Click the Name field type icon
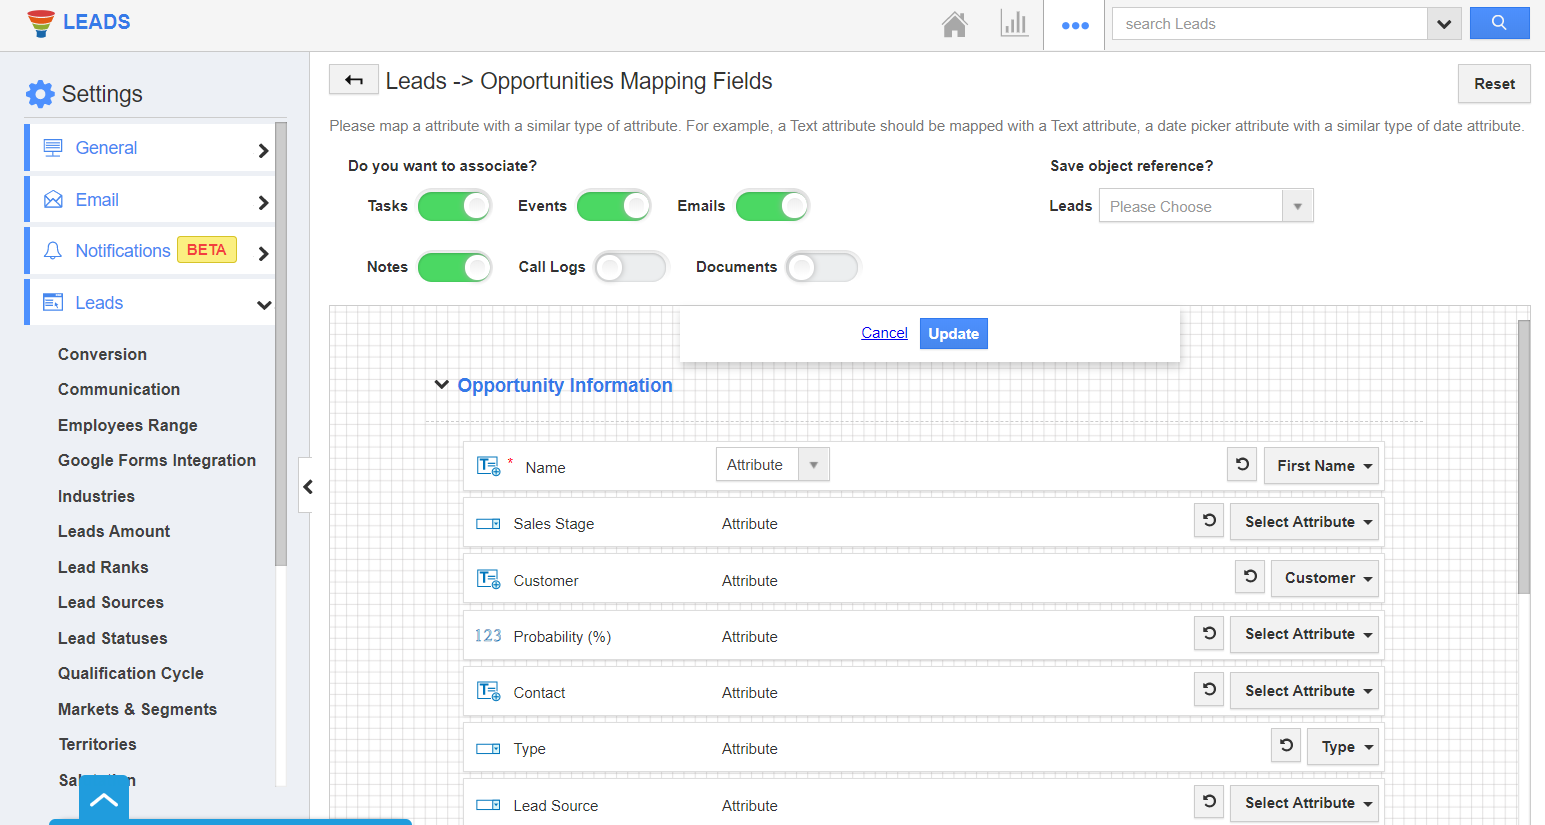This screenshot has width=1545, height=825. tap(488, 466)
